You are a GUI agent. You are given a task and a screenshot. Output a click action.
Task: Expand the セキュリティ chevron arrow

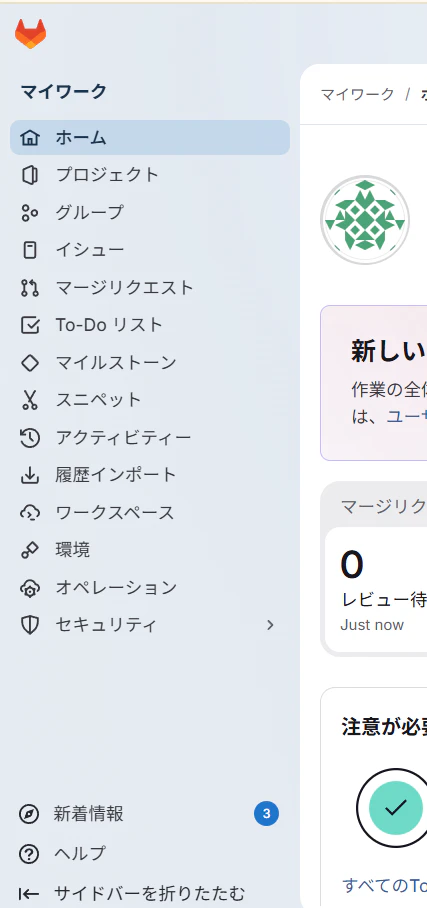coord(270,625)
